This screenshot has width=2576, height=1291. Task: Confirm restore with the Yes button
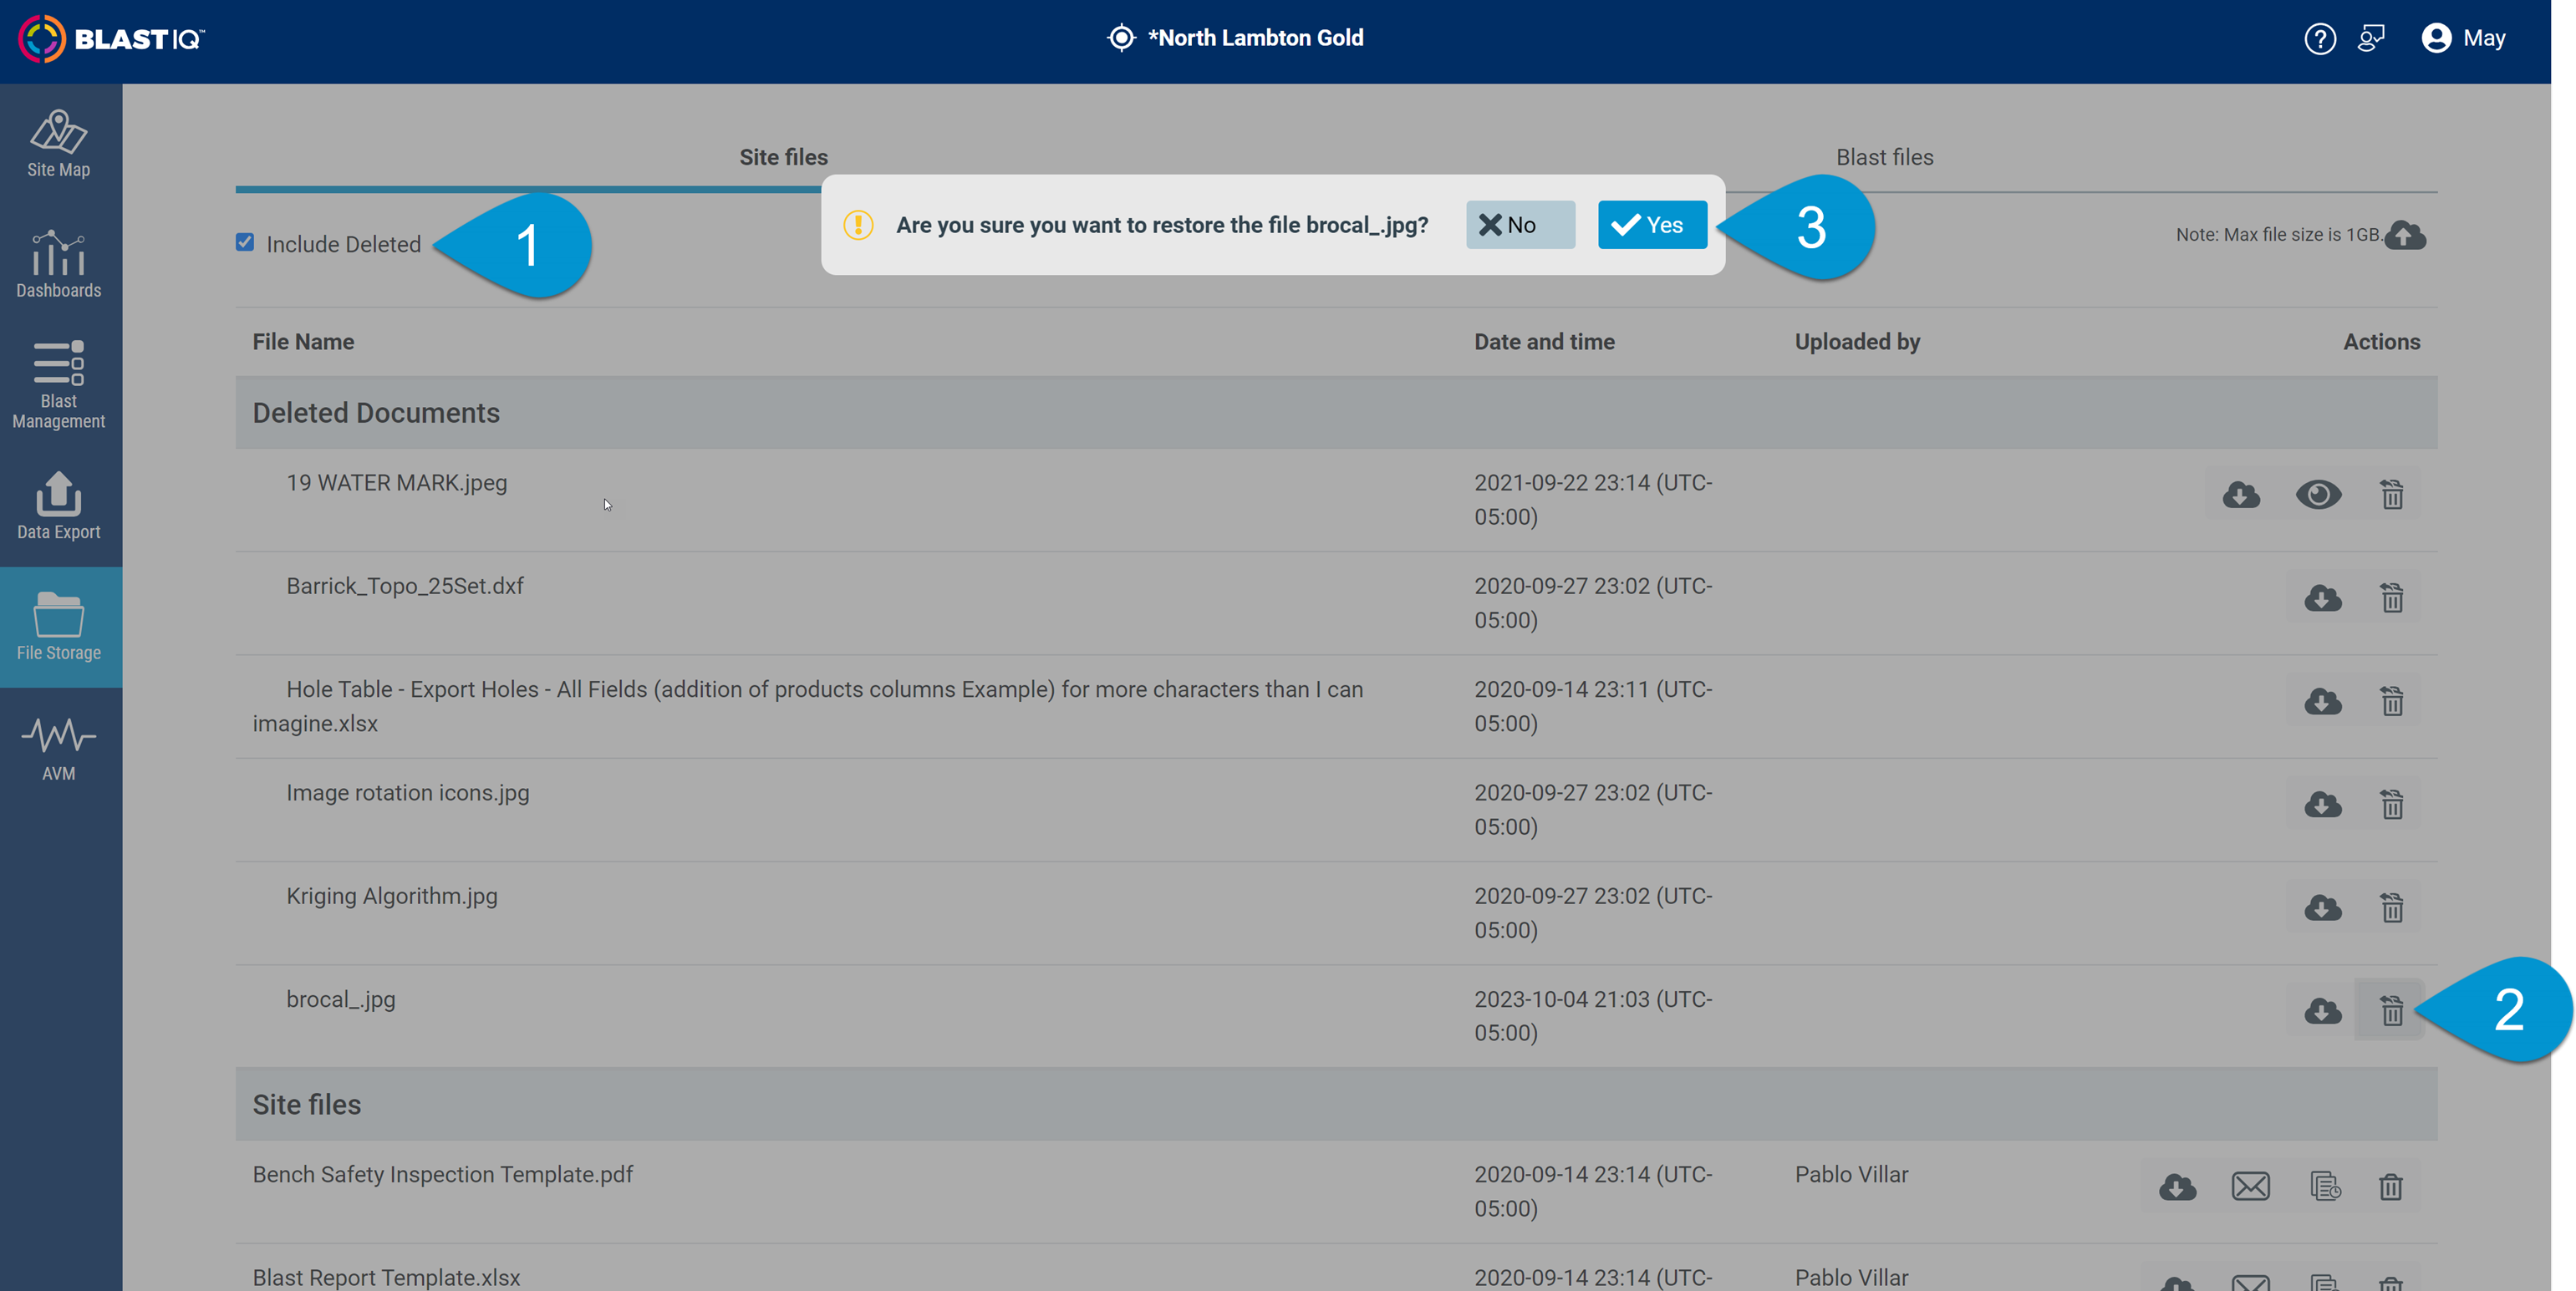tap(1652, 225)
